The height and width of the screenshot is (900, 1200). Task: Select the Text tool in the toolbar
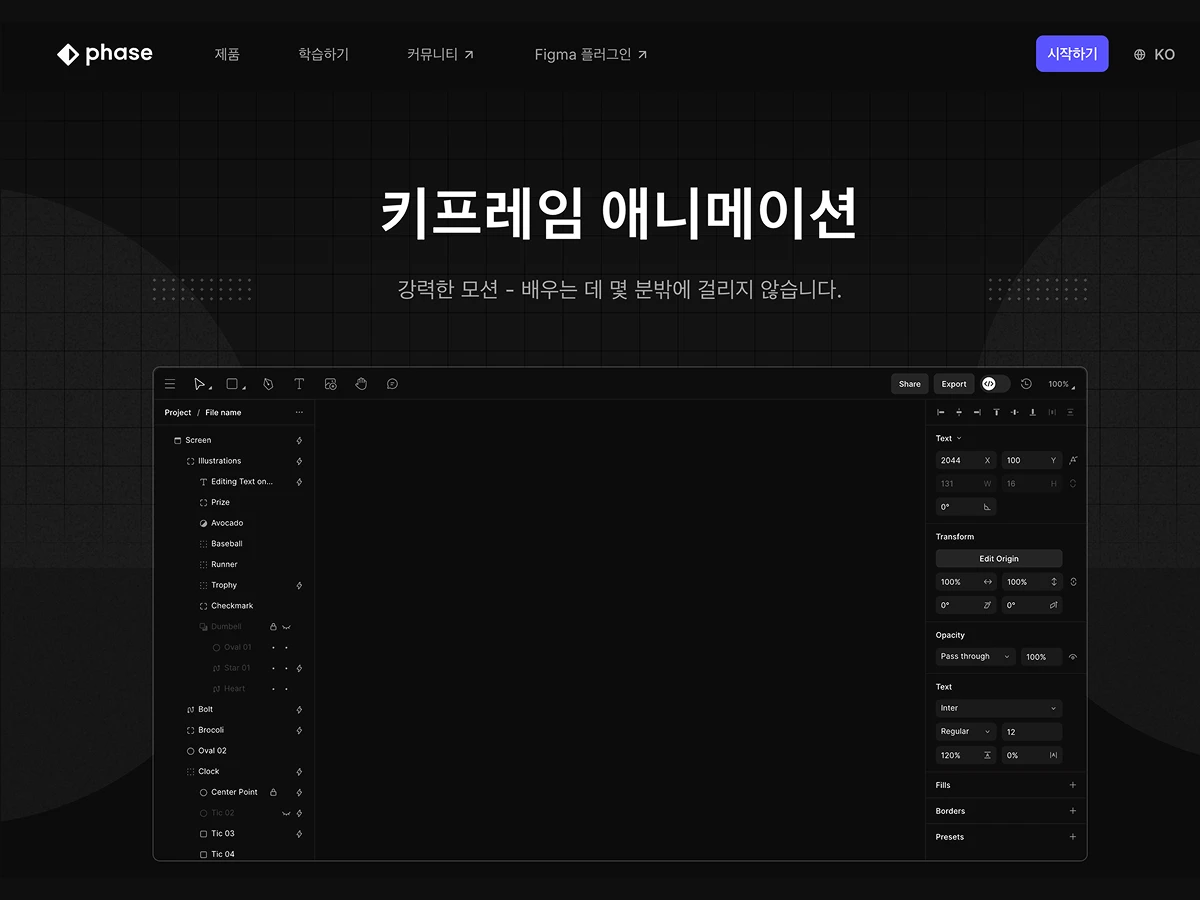299,384
